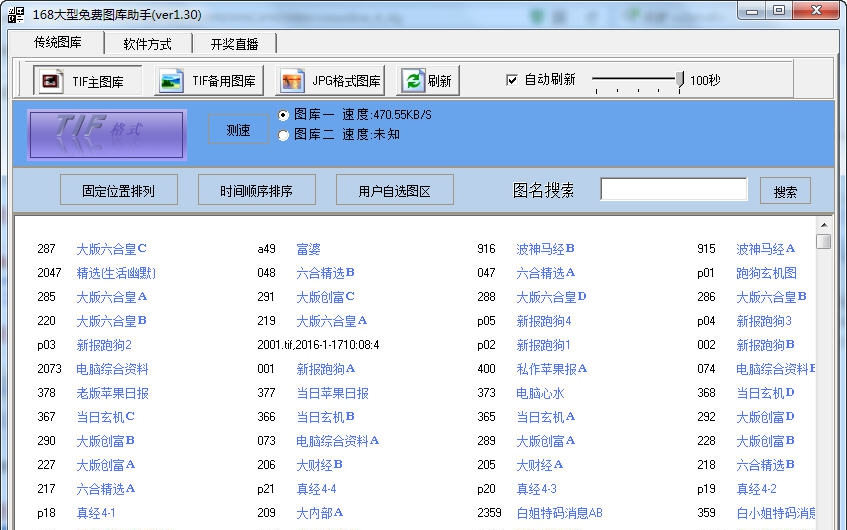Open the 精选(生活幽默) link

[x=116, y=273]
